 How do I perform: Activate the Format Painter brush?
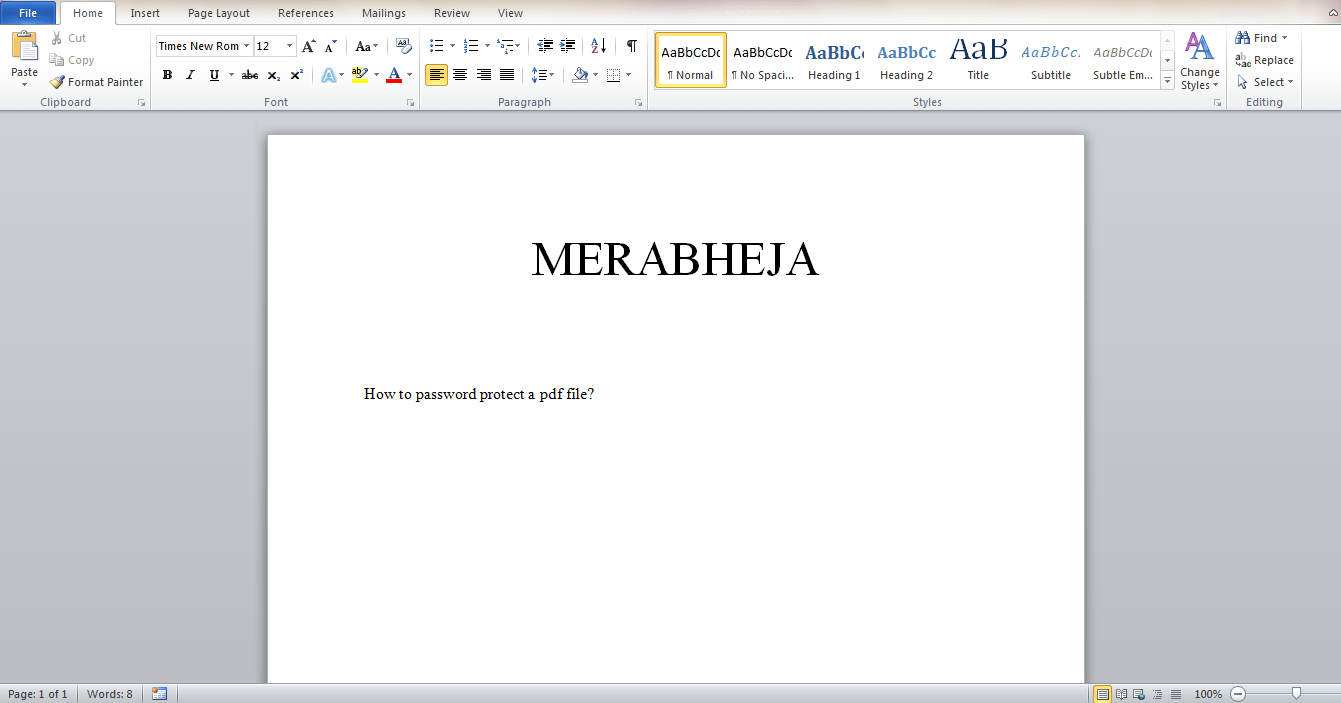[57, 82]
